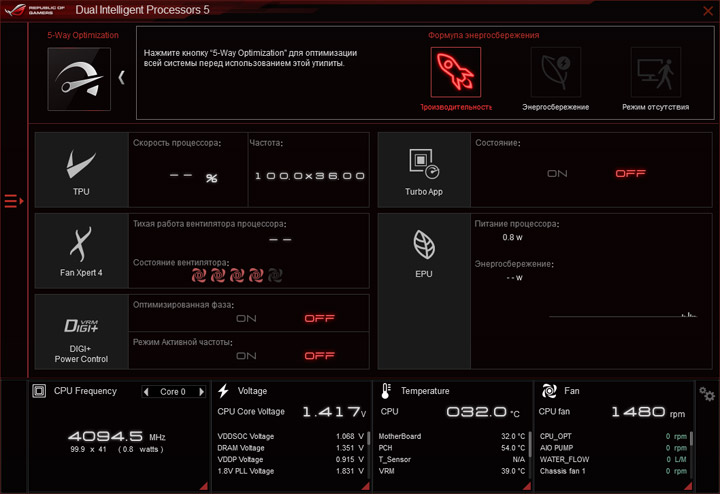Viewport: 720px width, 494px height.
Task: Select the Энергосбережение leaf mode
Action: tap(556, 72)
